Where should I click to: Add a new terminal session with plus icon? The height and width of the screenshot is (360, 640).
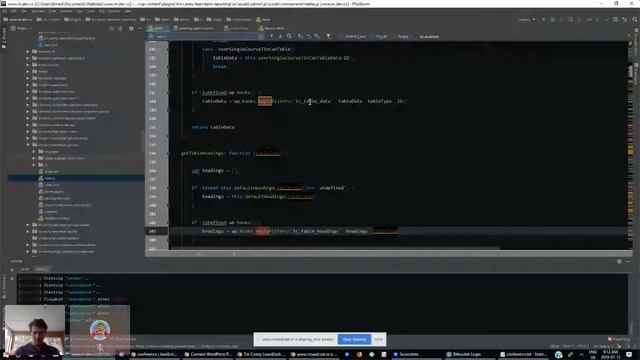click(x=12, y=269)
